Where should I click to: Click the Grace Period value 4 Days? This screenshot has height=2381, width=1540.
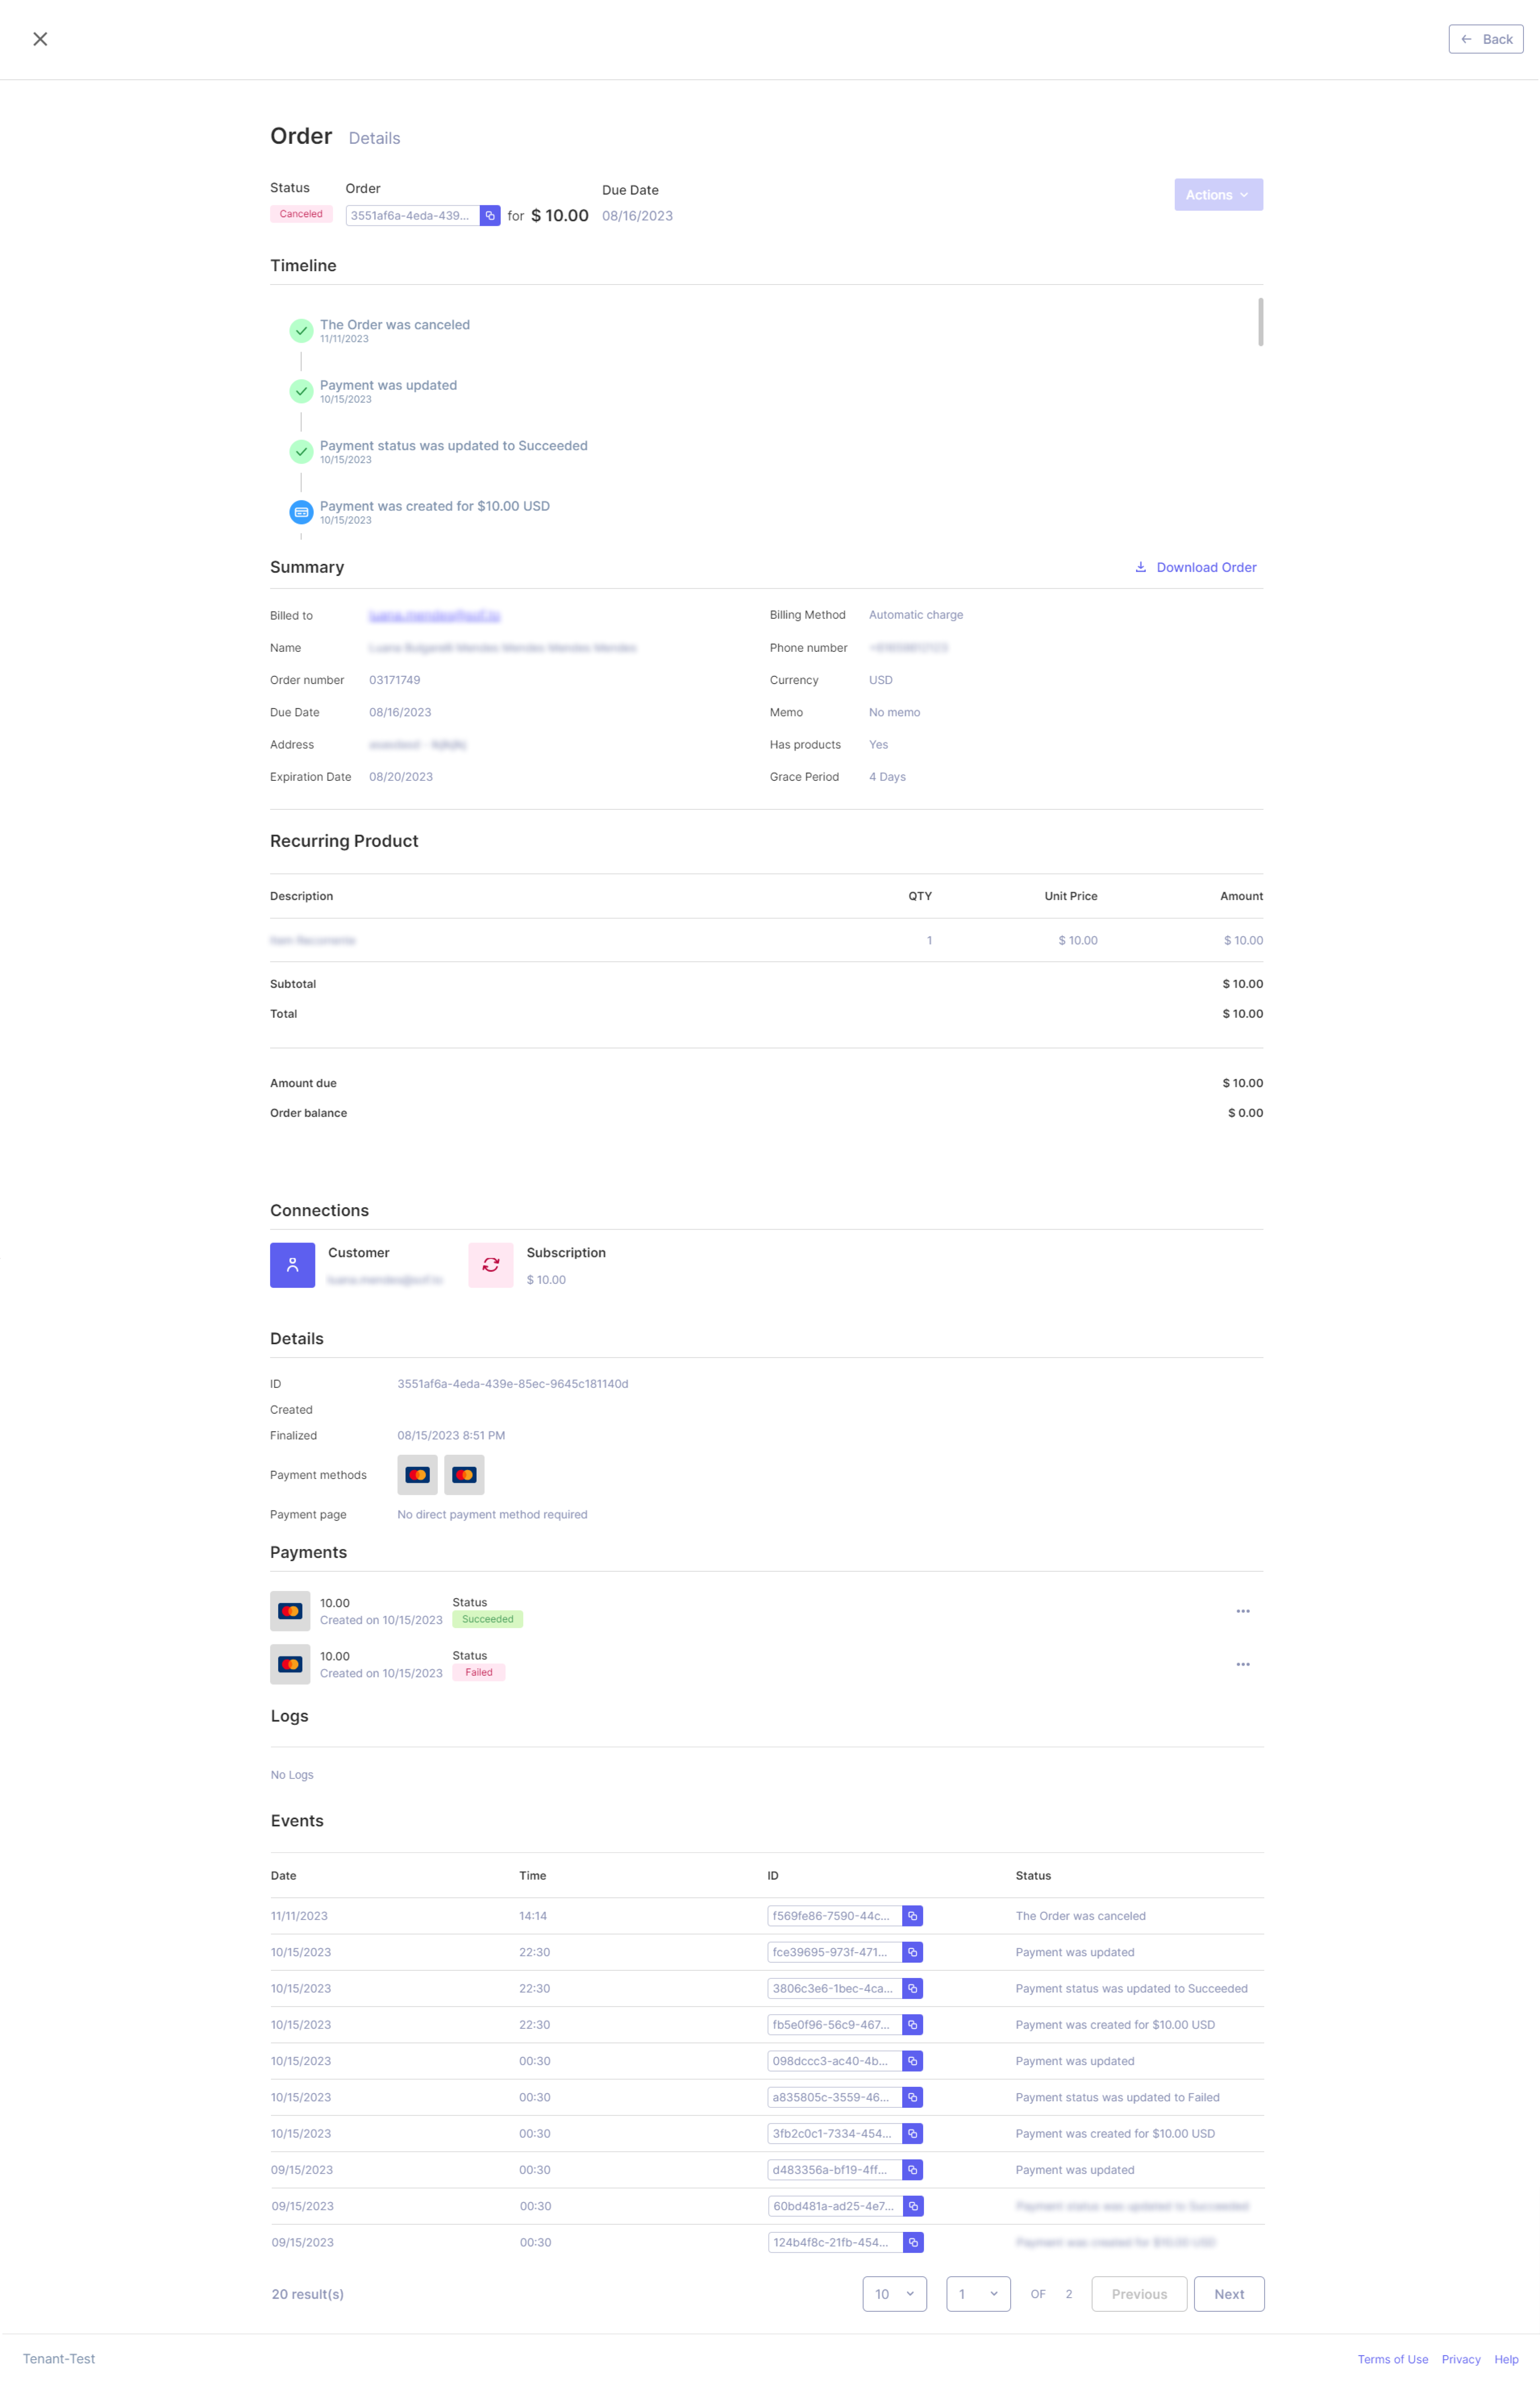pyautogui.click(x=887, y=777)
